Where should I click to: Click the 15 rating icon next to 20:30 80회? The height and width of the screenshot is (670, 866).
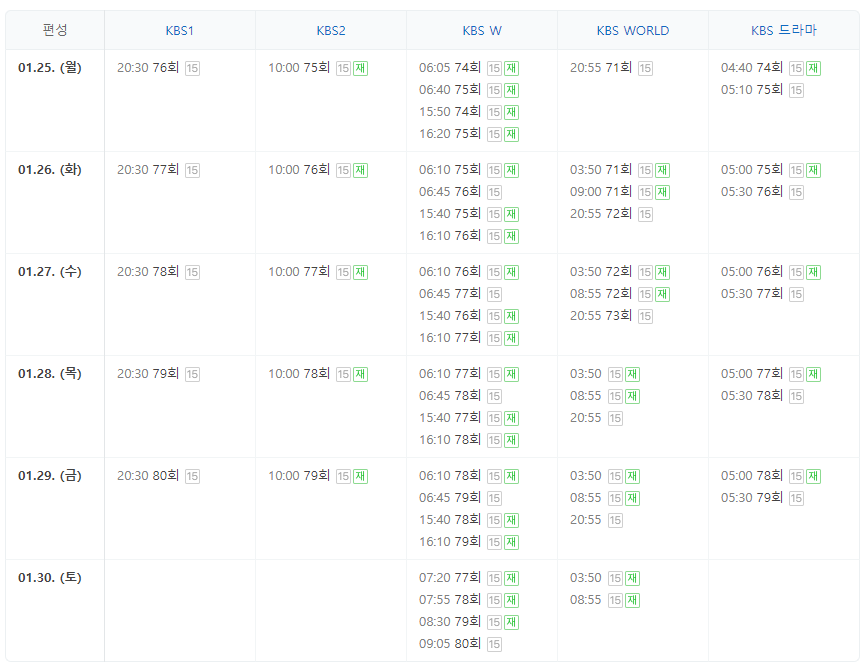point(192,477)
